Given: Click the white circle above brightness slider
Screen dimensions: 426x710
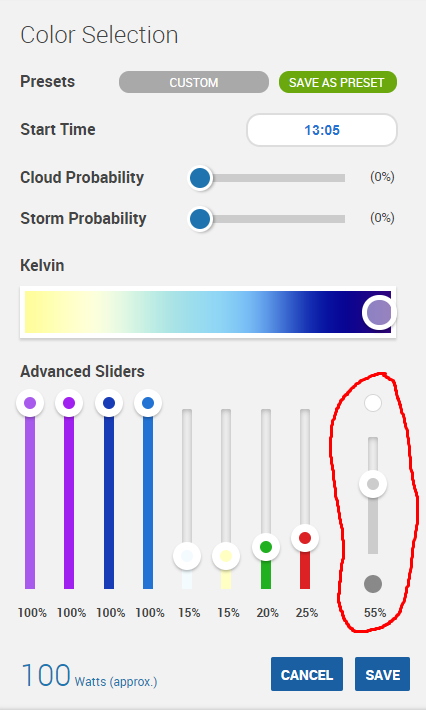Looking at the screenshot, I should pos(373,403).
